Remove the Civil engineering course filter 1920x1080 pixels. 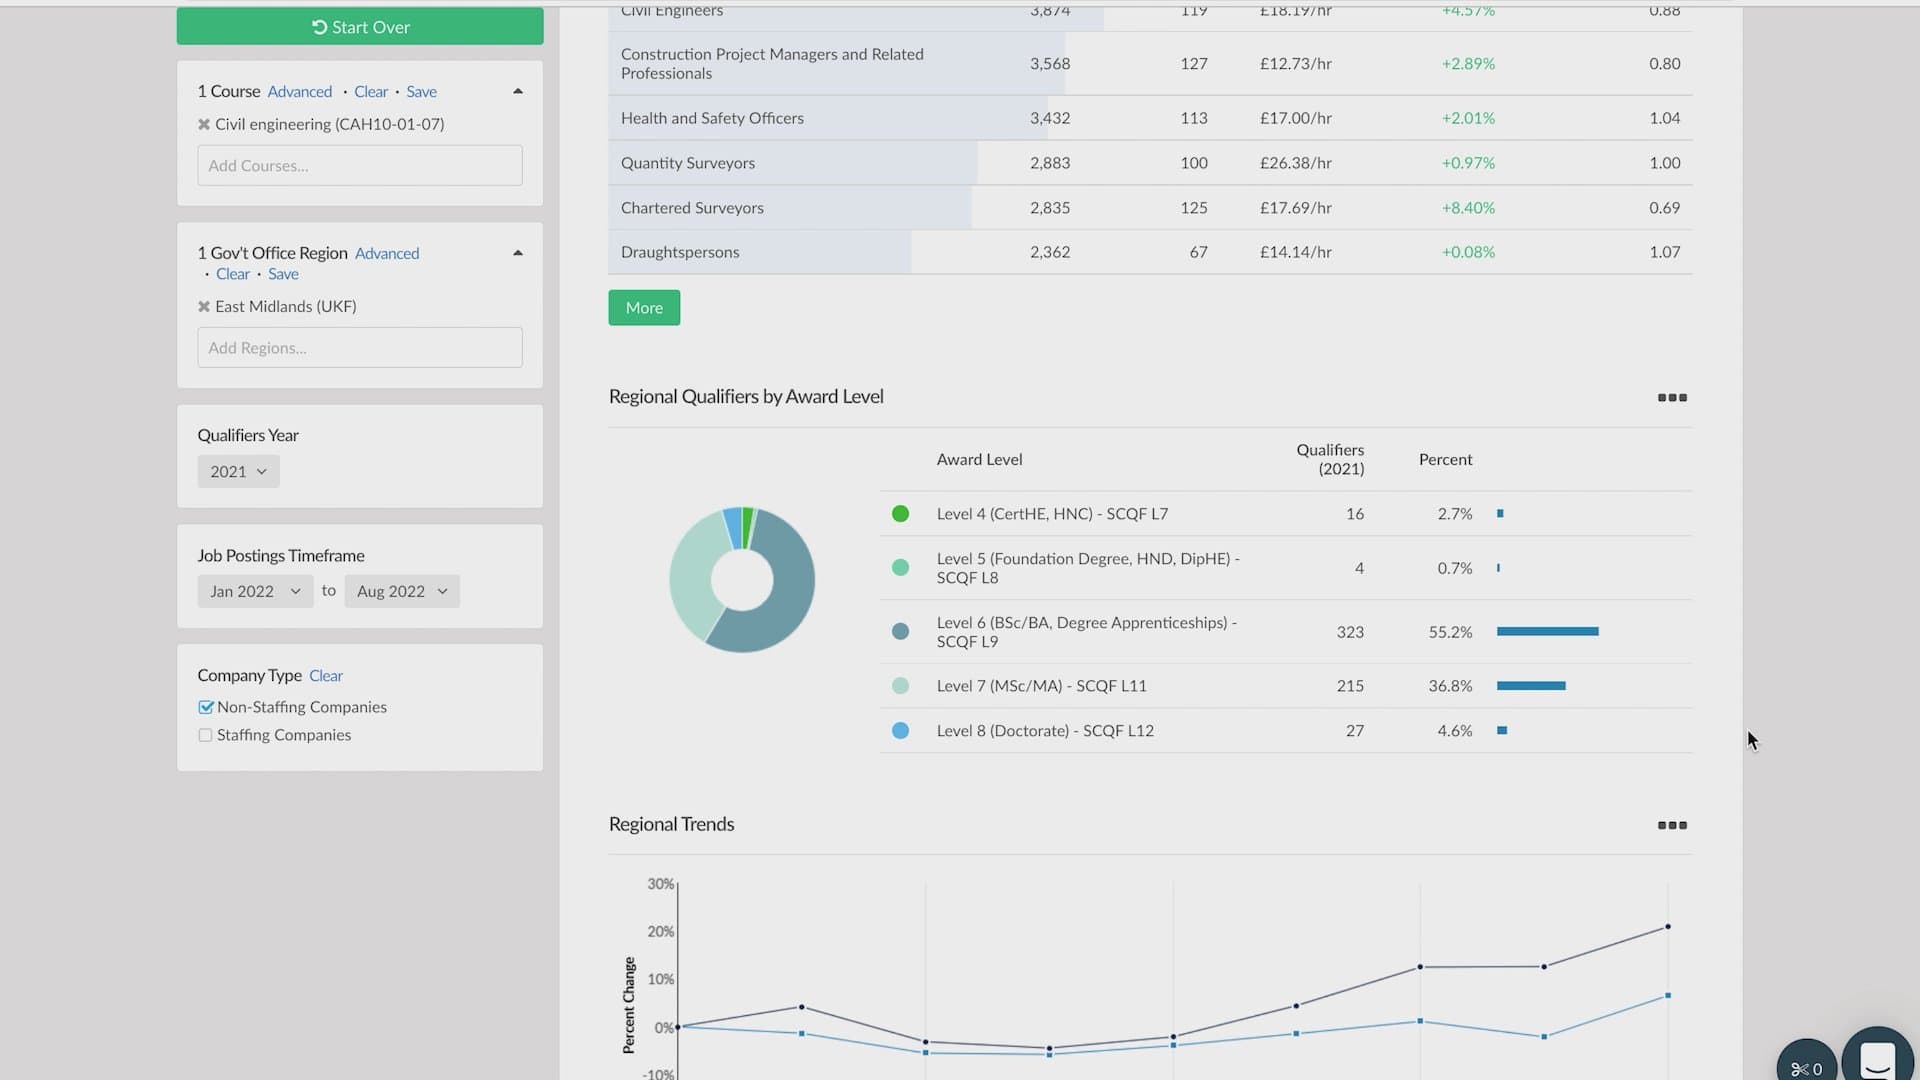point(205,124)
